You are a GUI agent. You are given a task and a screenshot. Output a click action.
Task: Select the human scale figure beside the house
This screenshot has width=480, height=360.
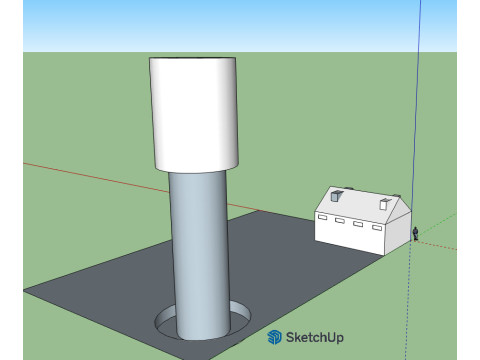[x=415, y=234]
